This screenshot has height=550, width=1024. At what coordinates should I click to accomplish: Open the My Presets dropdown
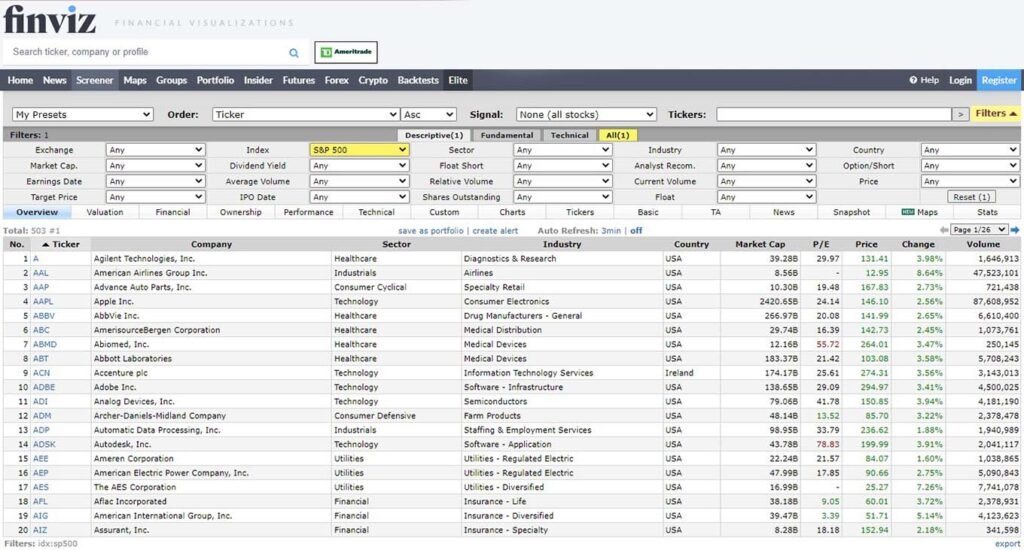[x=82, y=114]
